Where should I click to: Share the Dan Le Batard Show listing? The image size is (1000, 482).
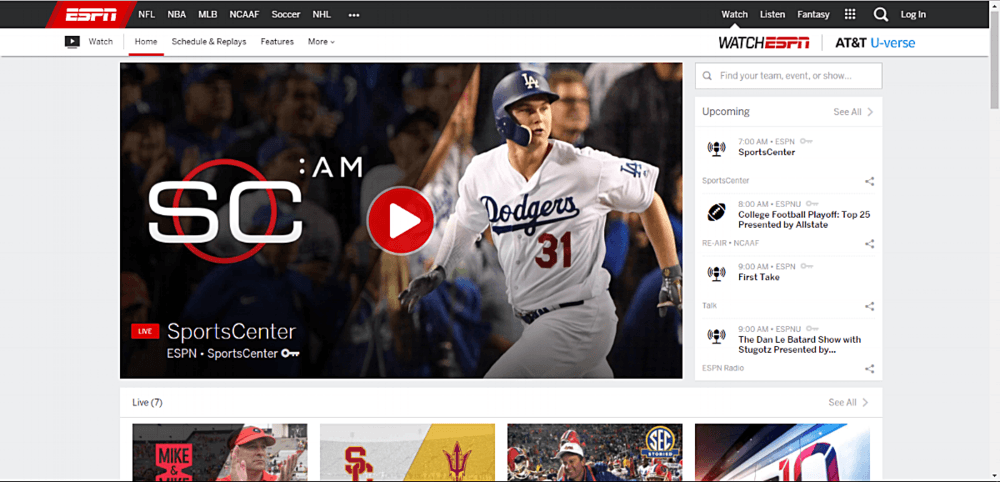point(869,369)
